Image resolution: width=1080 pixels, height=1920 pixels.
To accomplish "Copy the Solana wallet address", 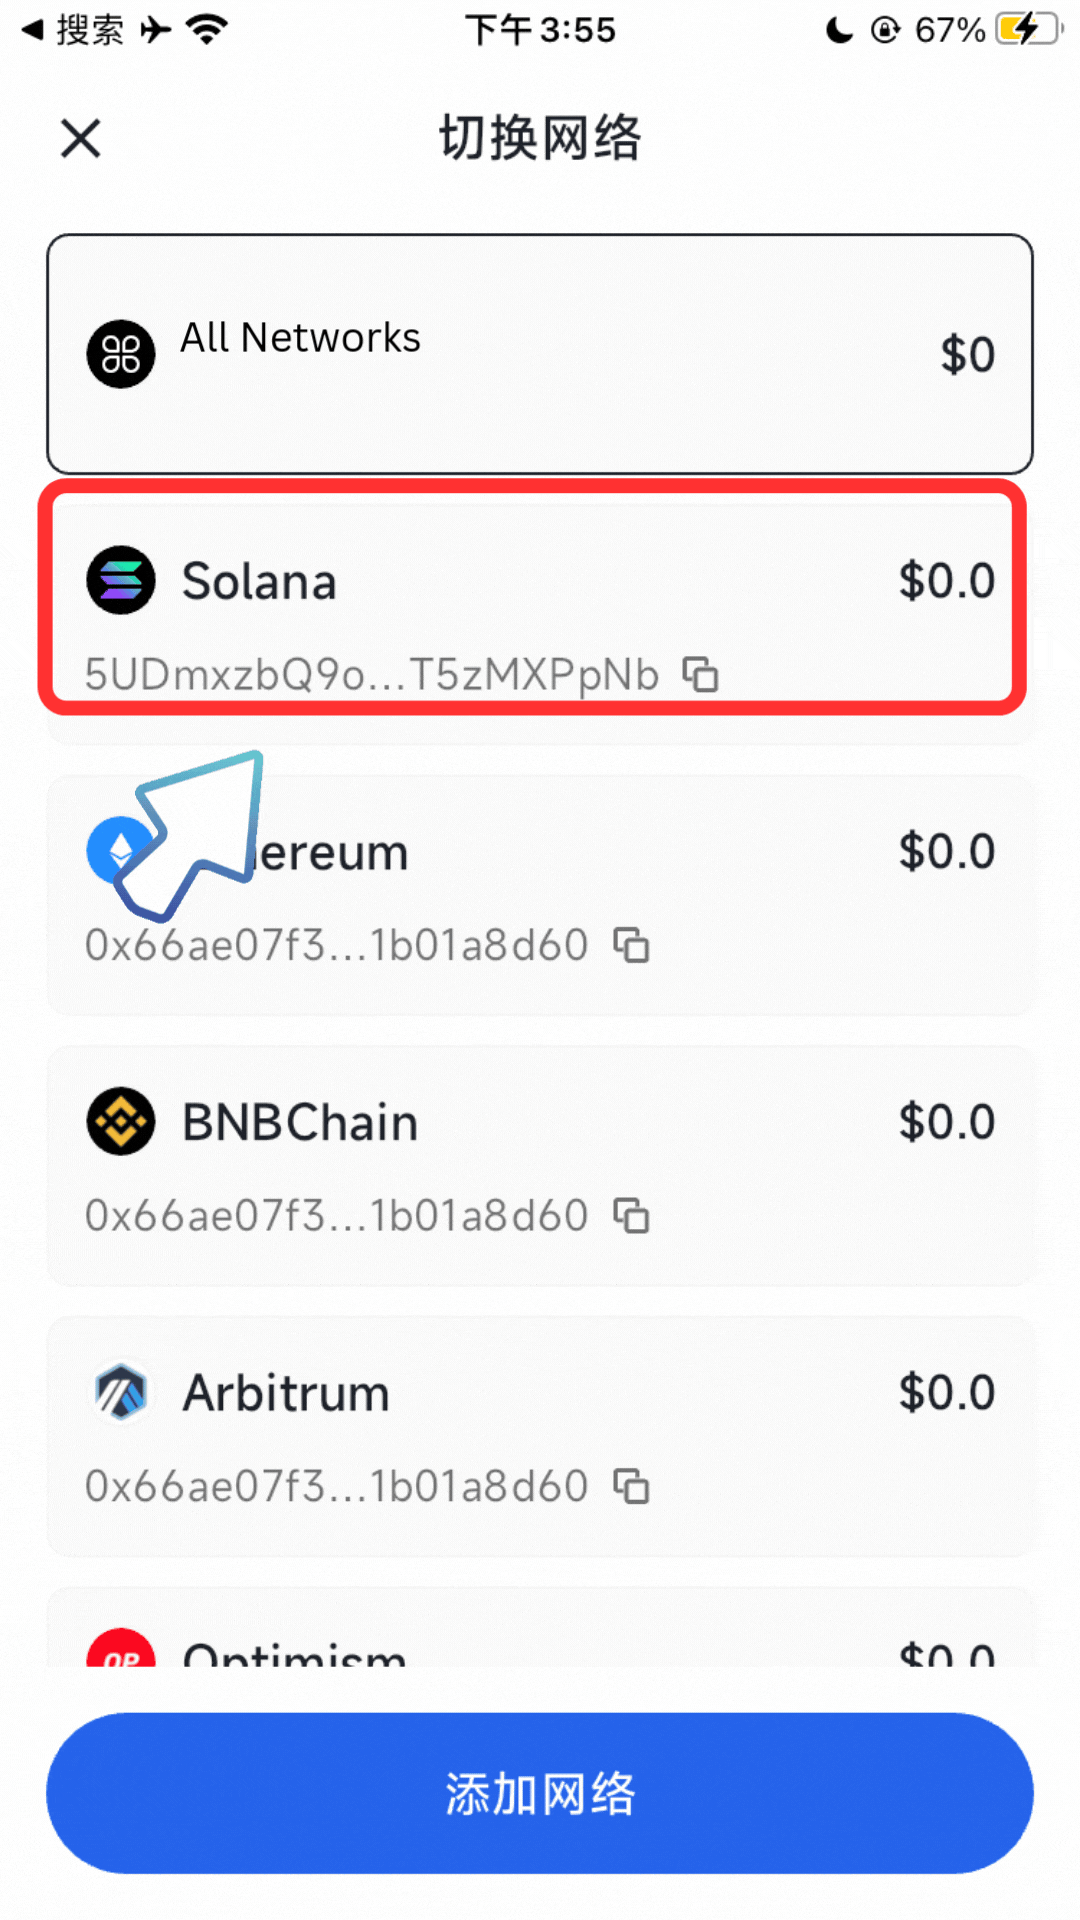I will [700, 674].
